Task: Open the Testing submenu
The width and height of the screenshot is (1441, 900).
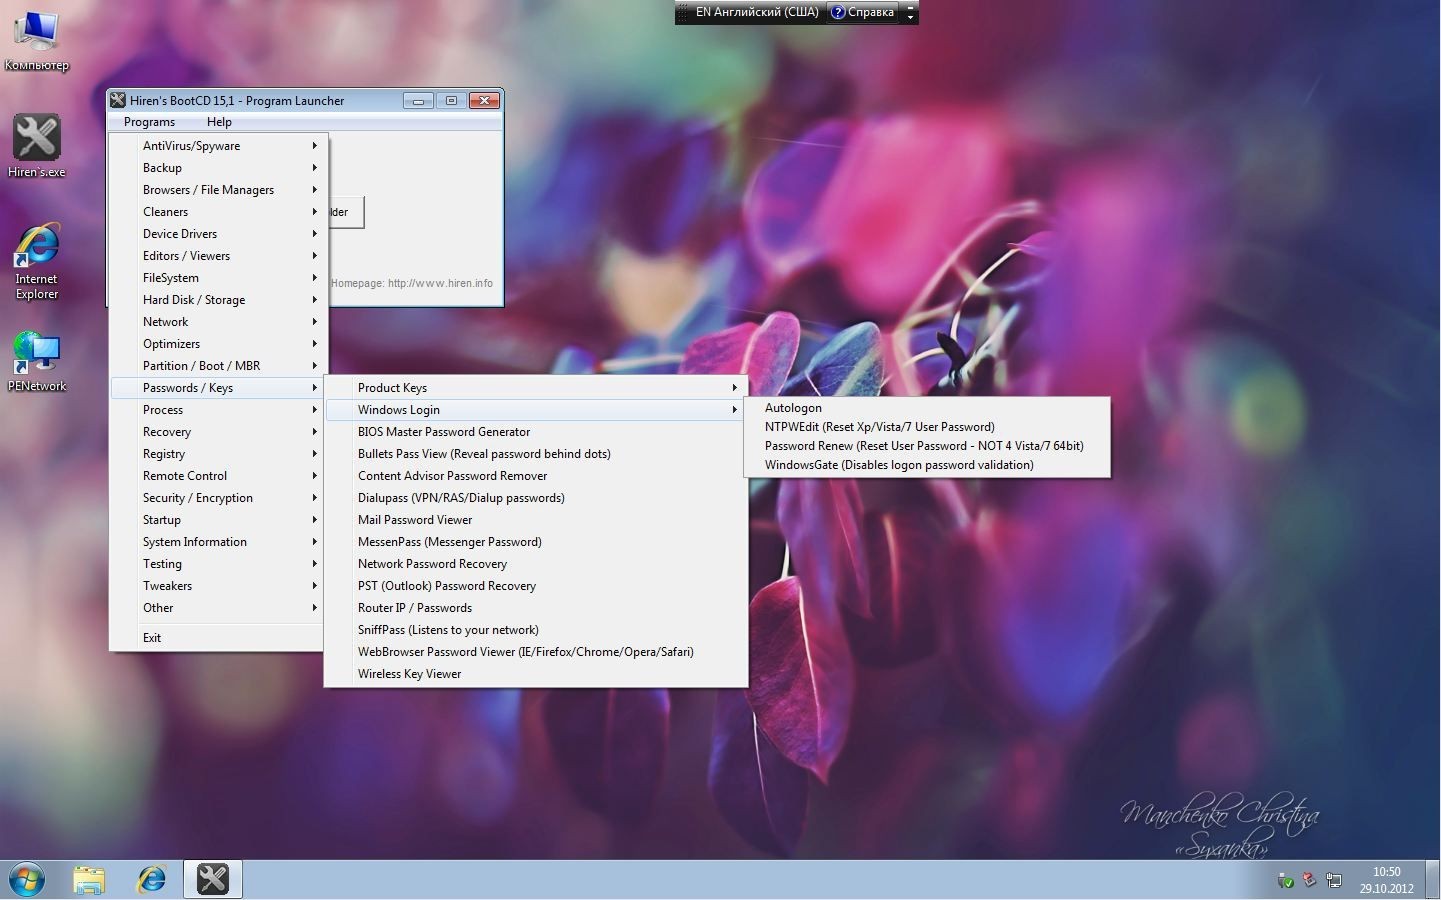Action: tap(217, 564)
